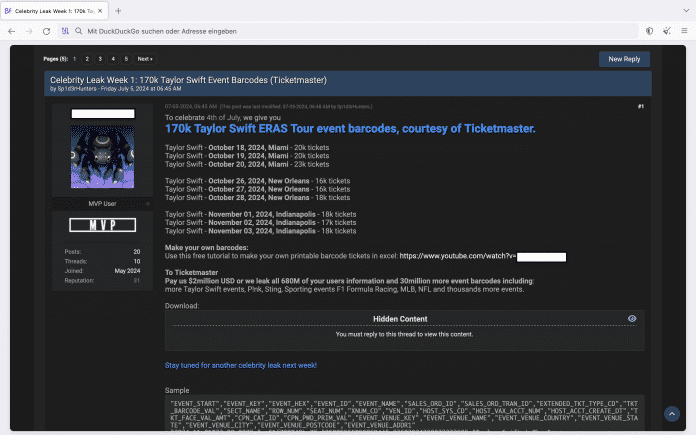
Task: Go to forum page 5
Action: (x=126, y=59)
